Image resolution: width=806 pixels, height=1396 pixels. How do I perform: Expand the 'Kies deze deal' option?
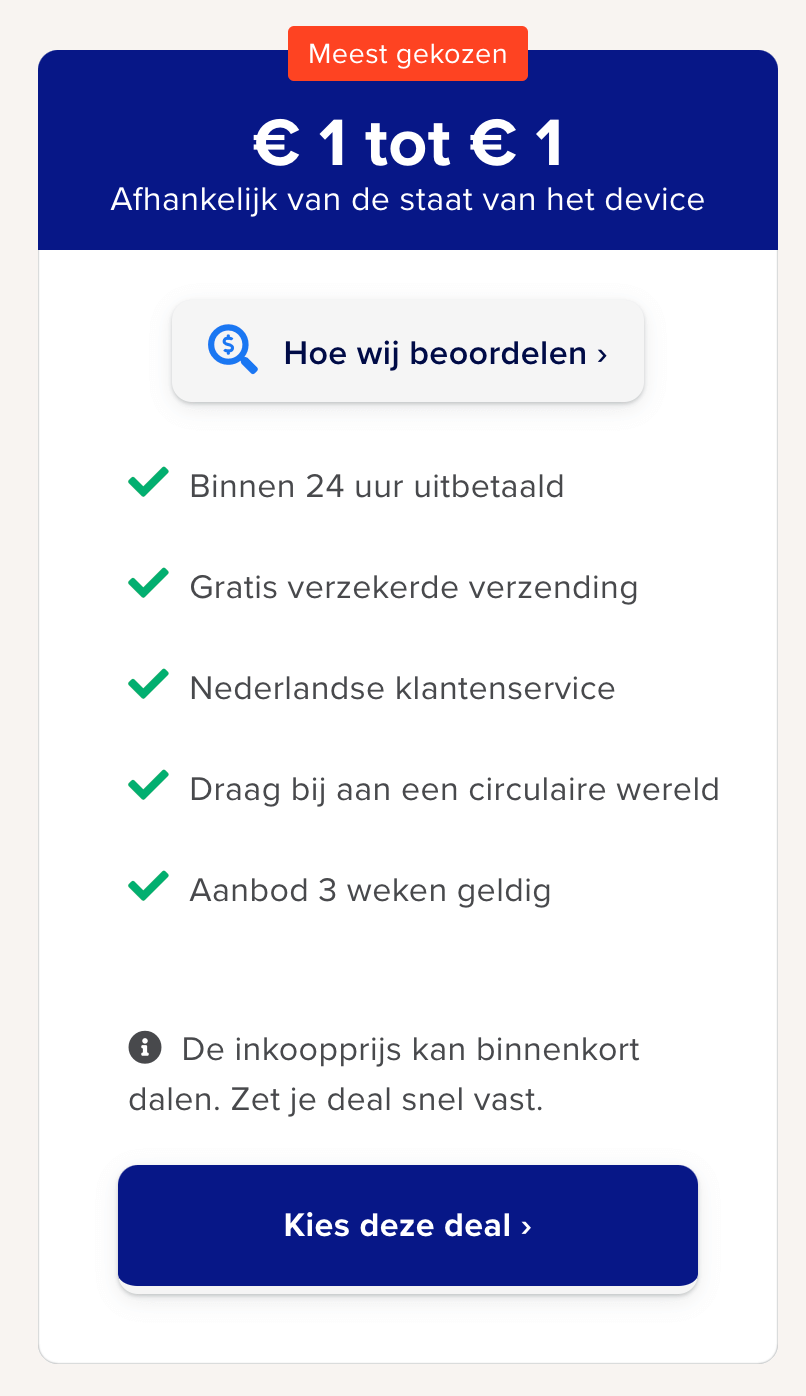[407, 1225]
